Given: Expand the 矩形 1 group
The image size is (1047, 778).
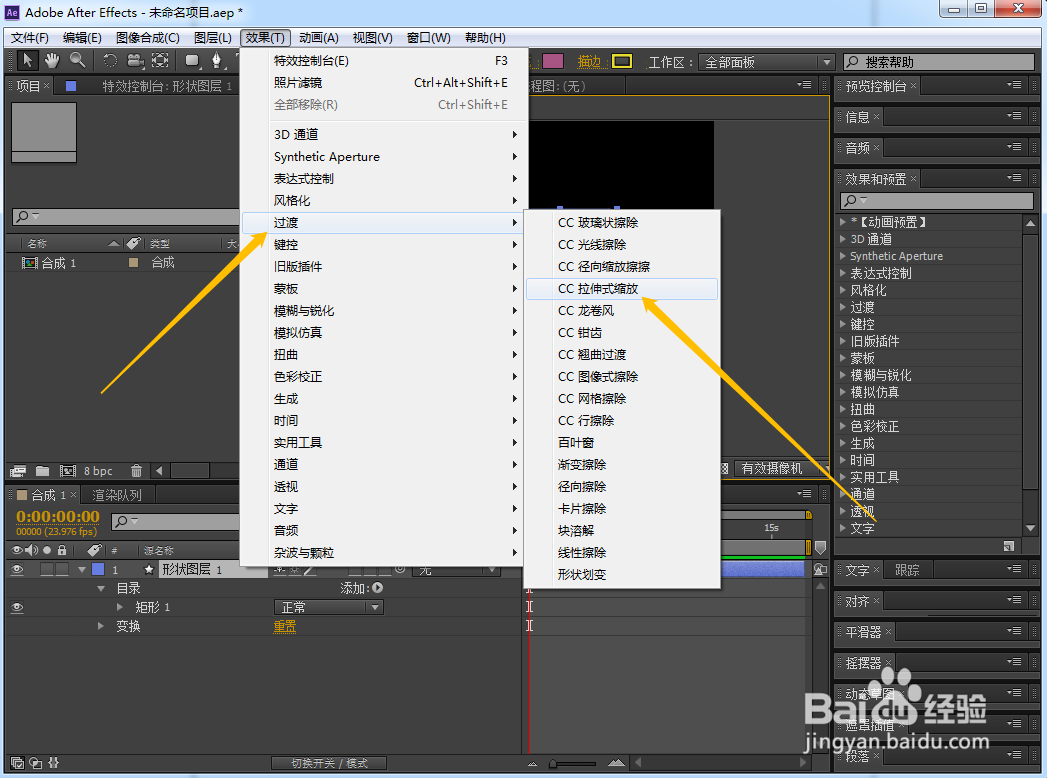Looking at the screenshot, I should tap(120, 607).
